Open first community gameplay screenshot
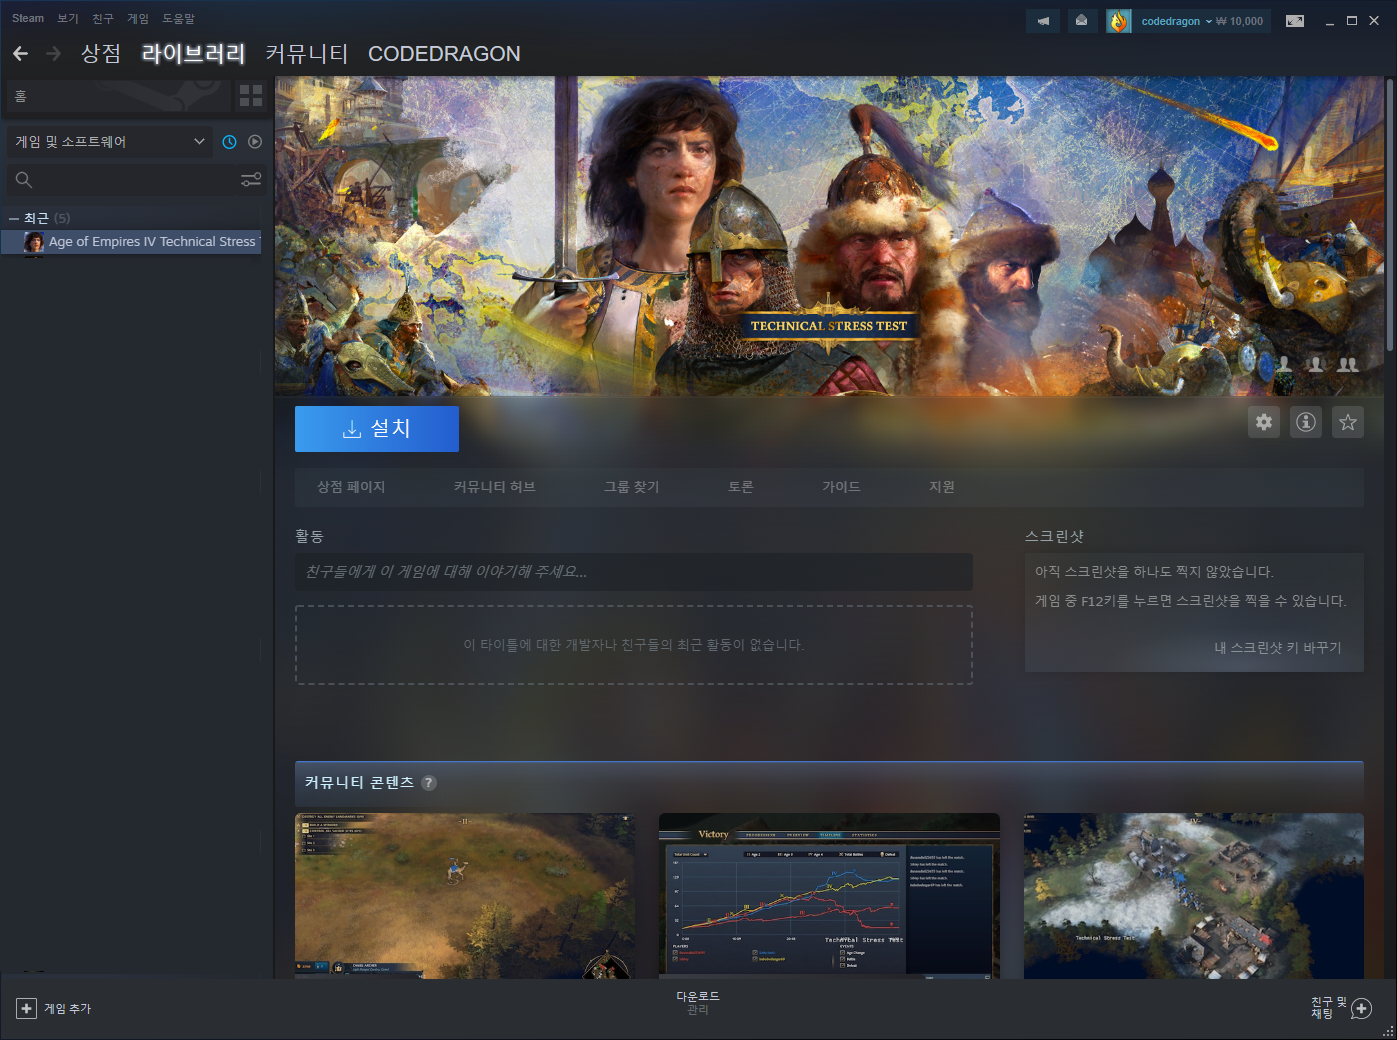Viewport: 1397px width, 1040px height. point(465,896)
